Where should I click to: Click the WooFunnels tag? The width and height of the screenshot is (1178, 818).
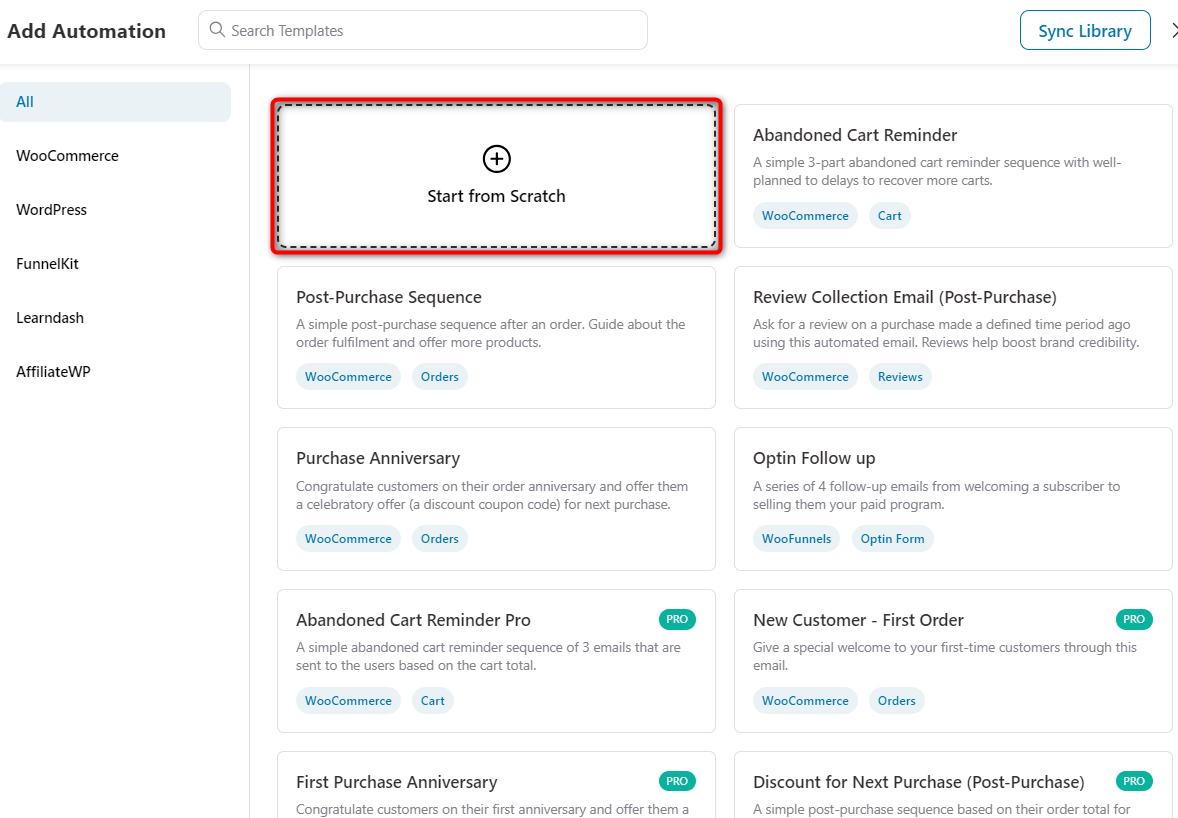[796, 539]
